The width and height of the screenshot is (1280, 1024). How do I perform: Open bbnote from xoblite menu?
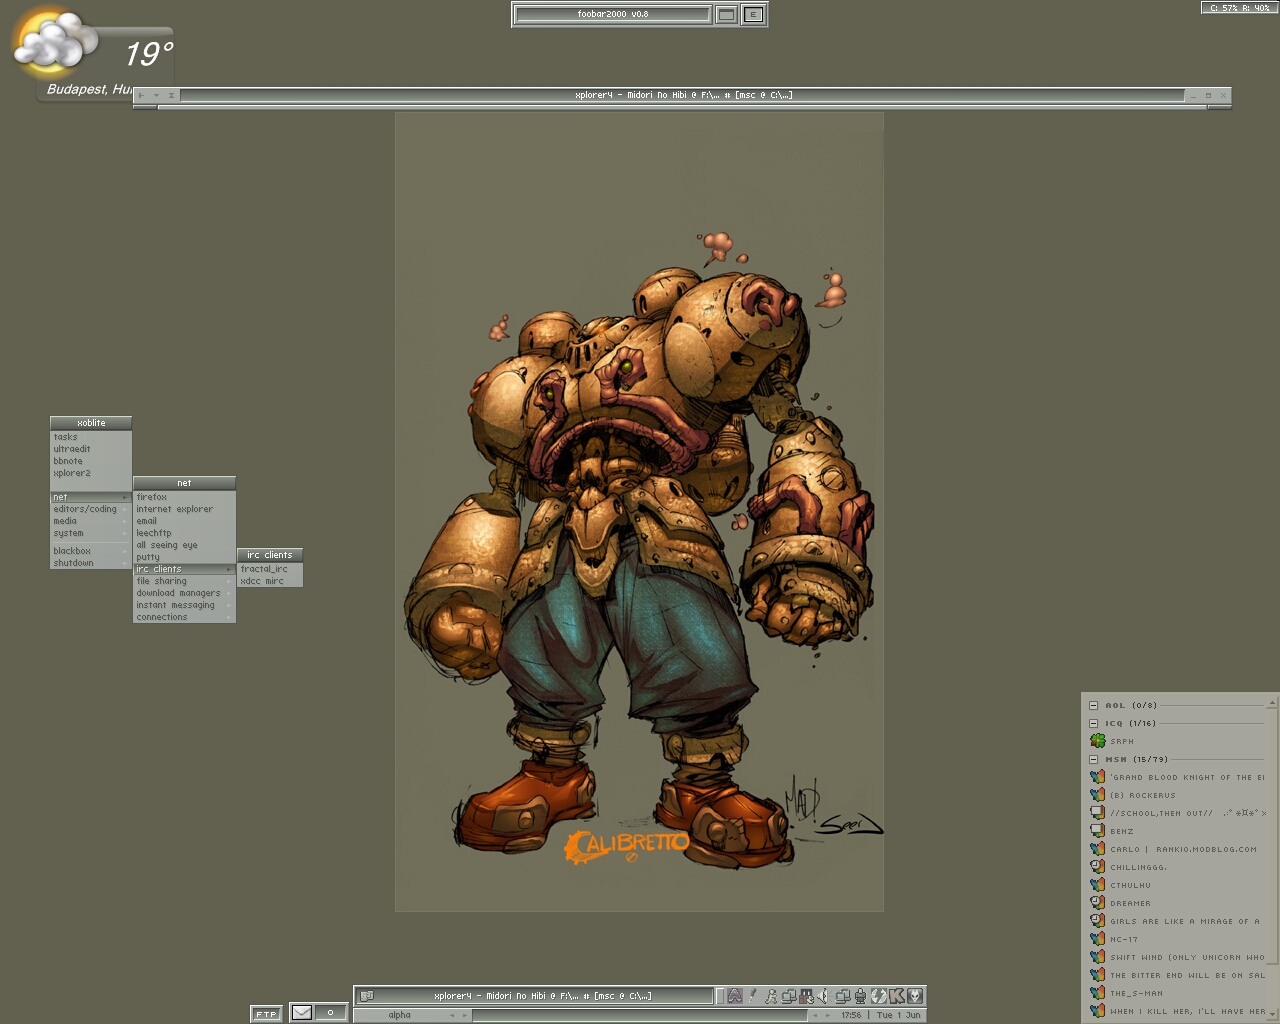coord(91,461)
